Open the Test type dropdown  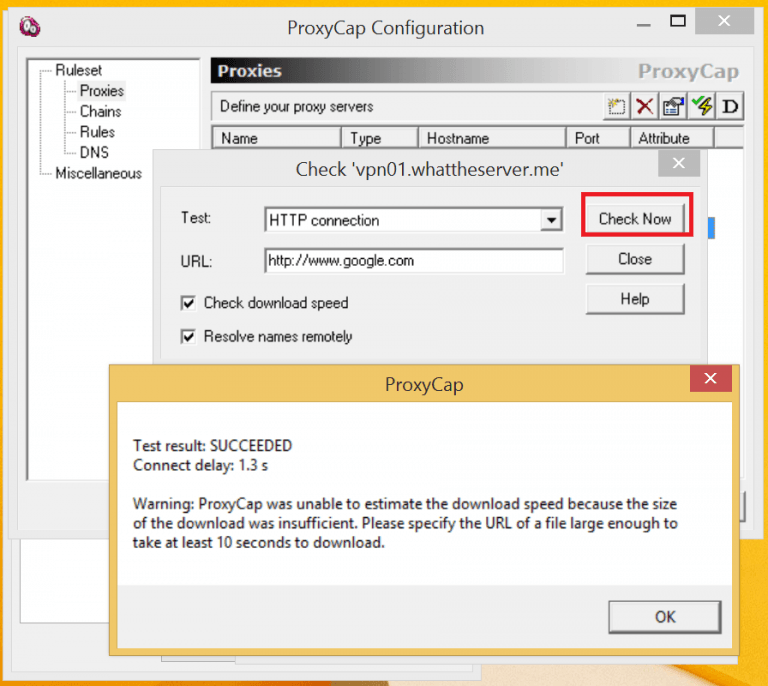pos(551,220)
